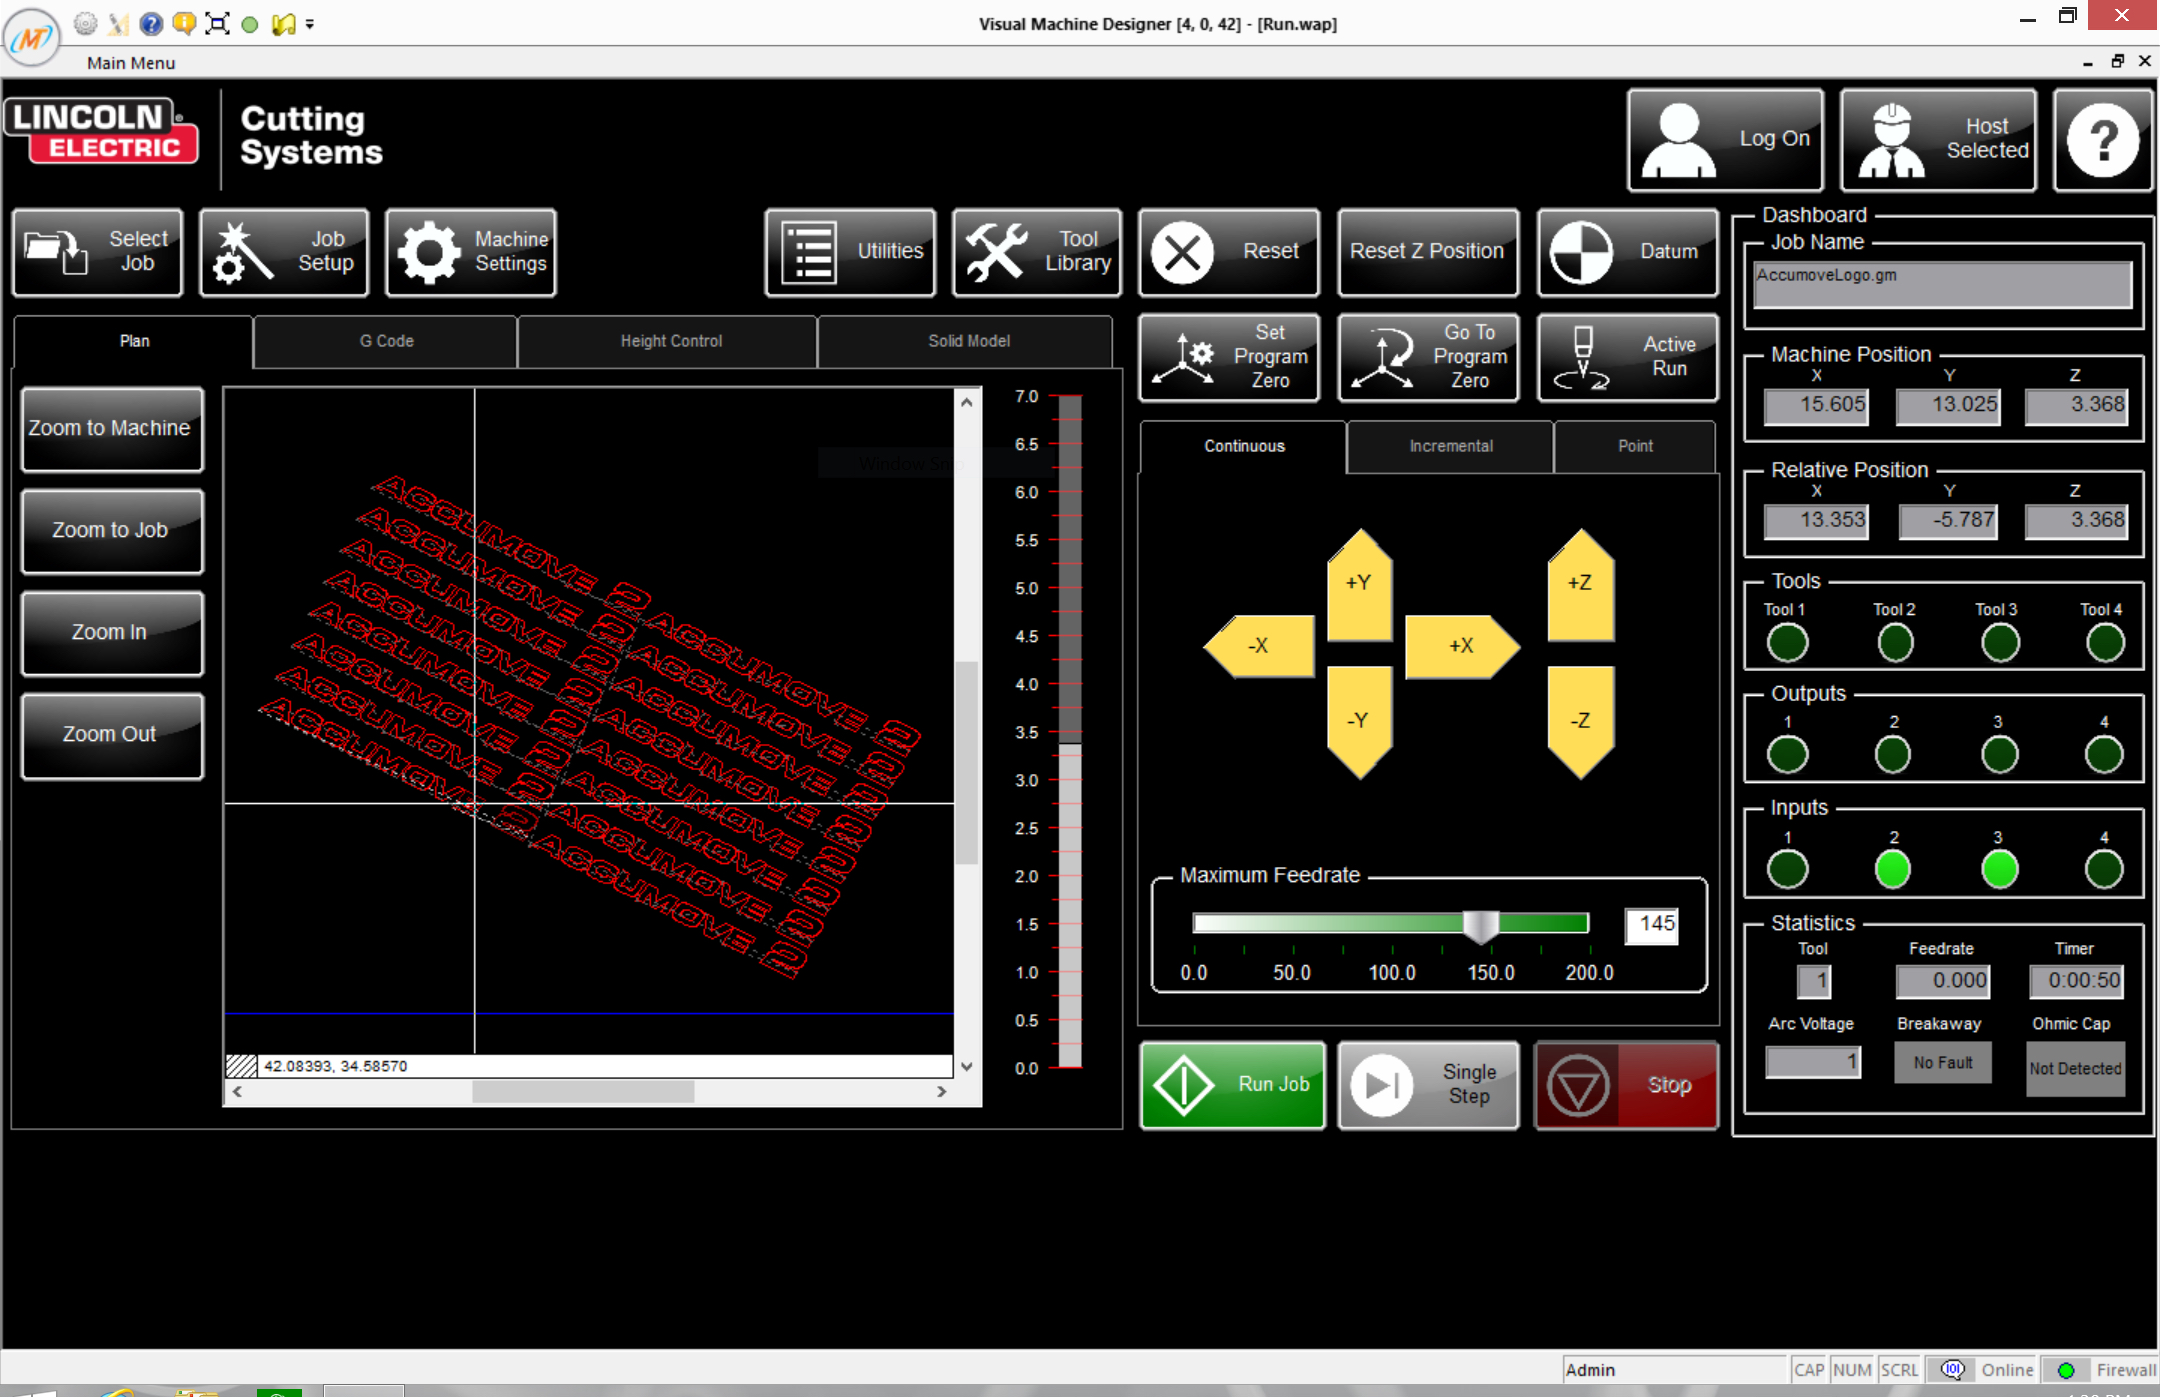Click the Datum icon
The width and height of the screenshot is (2160, 1397).
pyautogui.click(x=1625, y=252)
